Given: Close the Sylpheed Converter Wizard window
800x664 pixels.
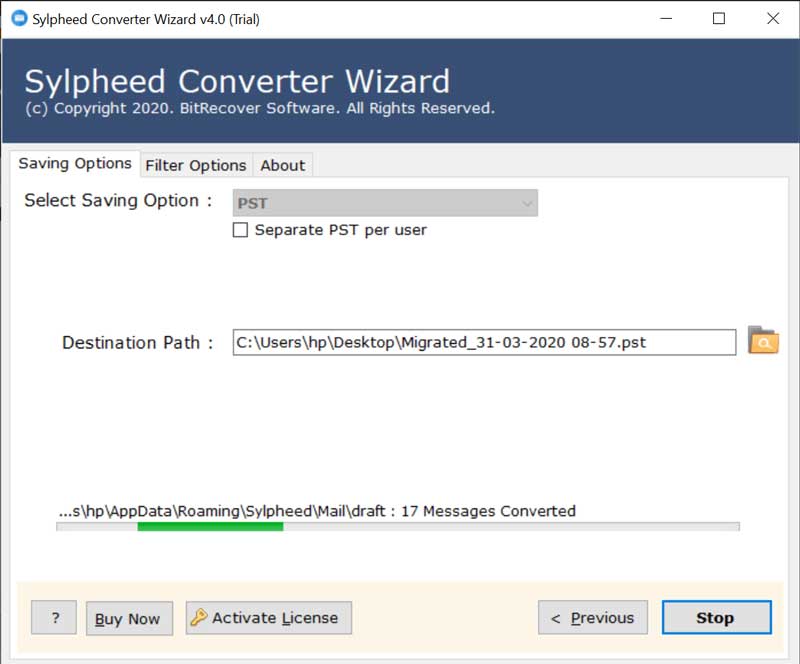Looking at the screenshot, I should pos(773,19).
